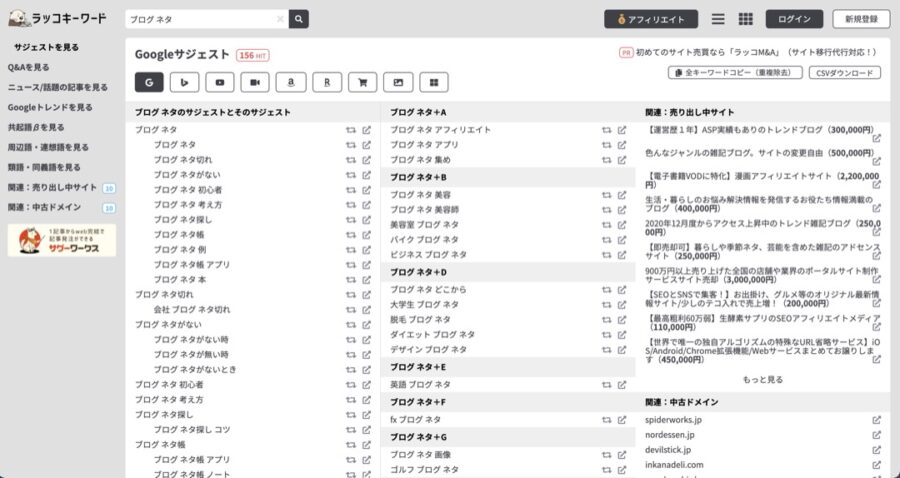Open external link for 英語 ブログ ネタ
Viewport: 900px width, 478px height.
(x=622, y=384)
